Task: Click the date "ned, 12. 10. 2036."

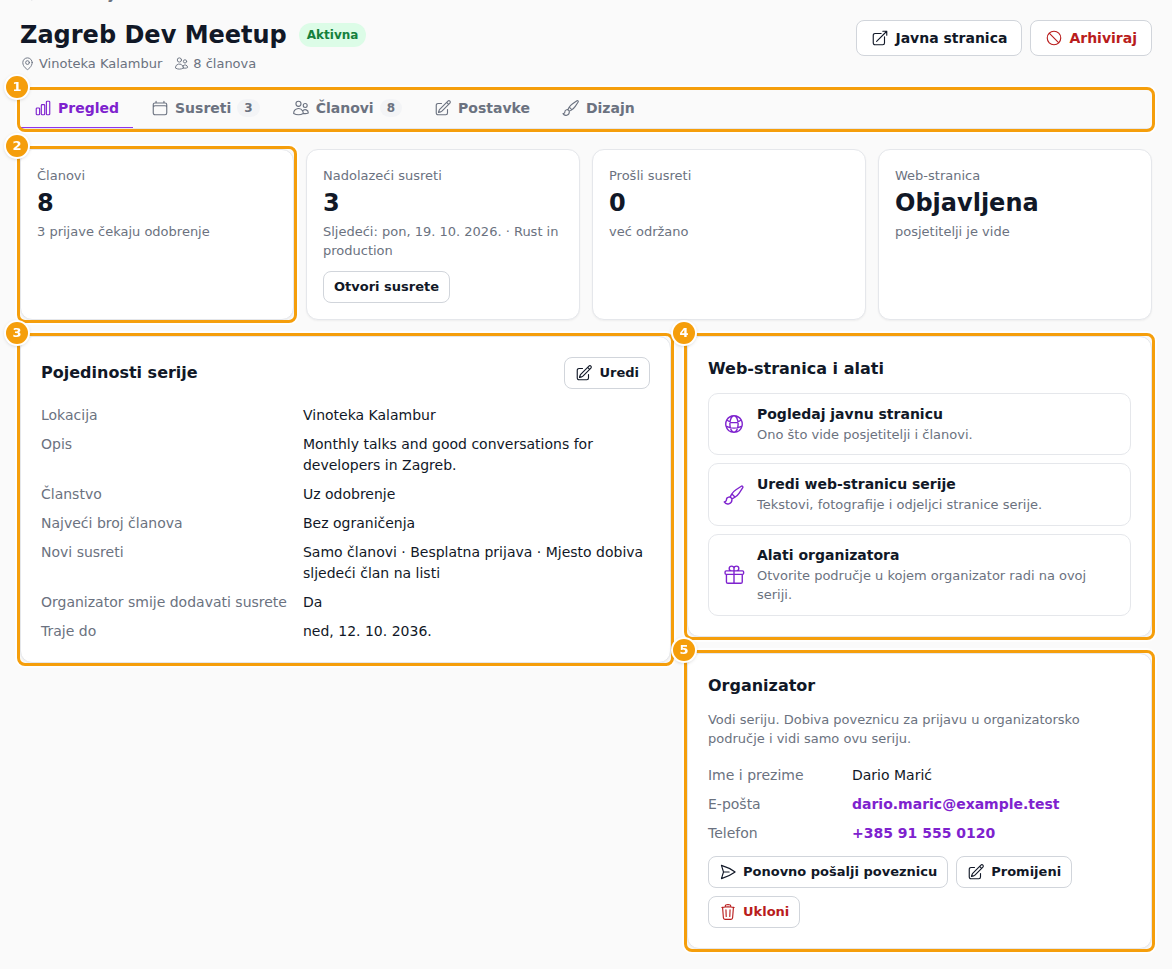Action: pos(367,631)
